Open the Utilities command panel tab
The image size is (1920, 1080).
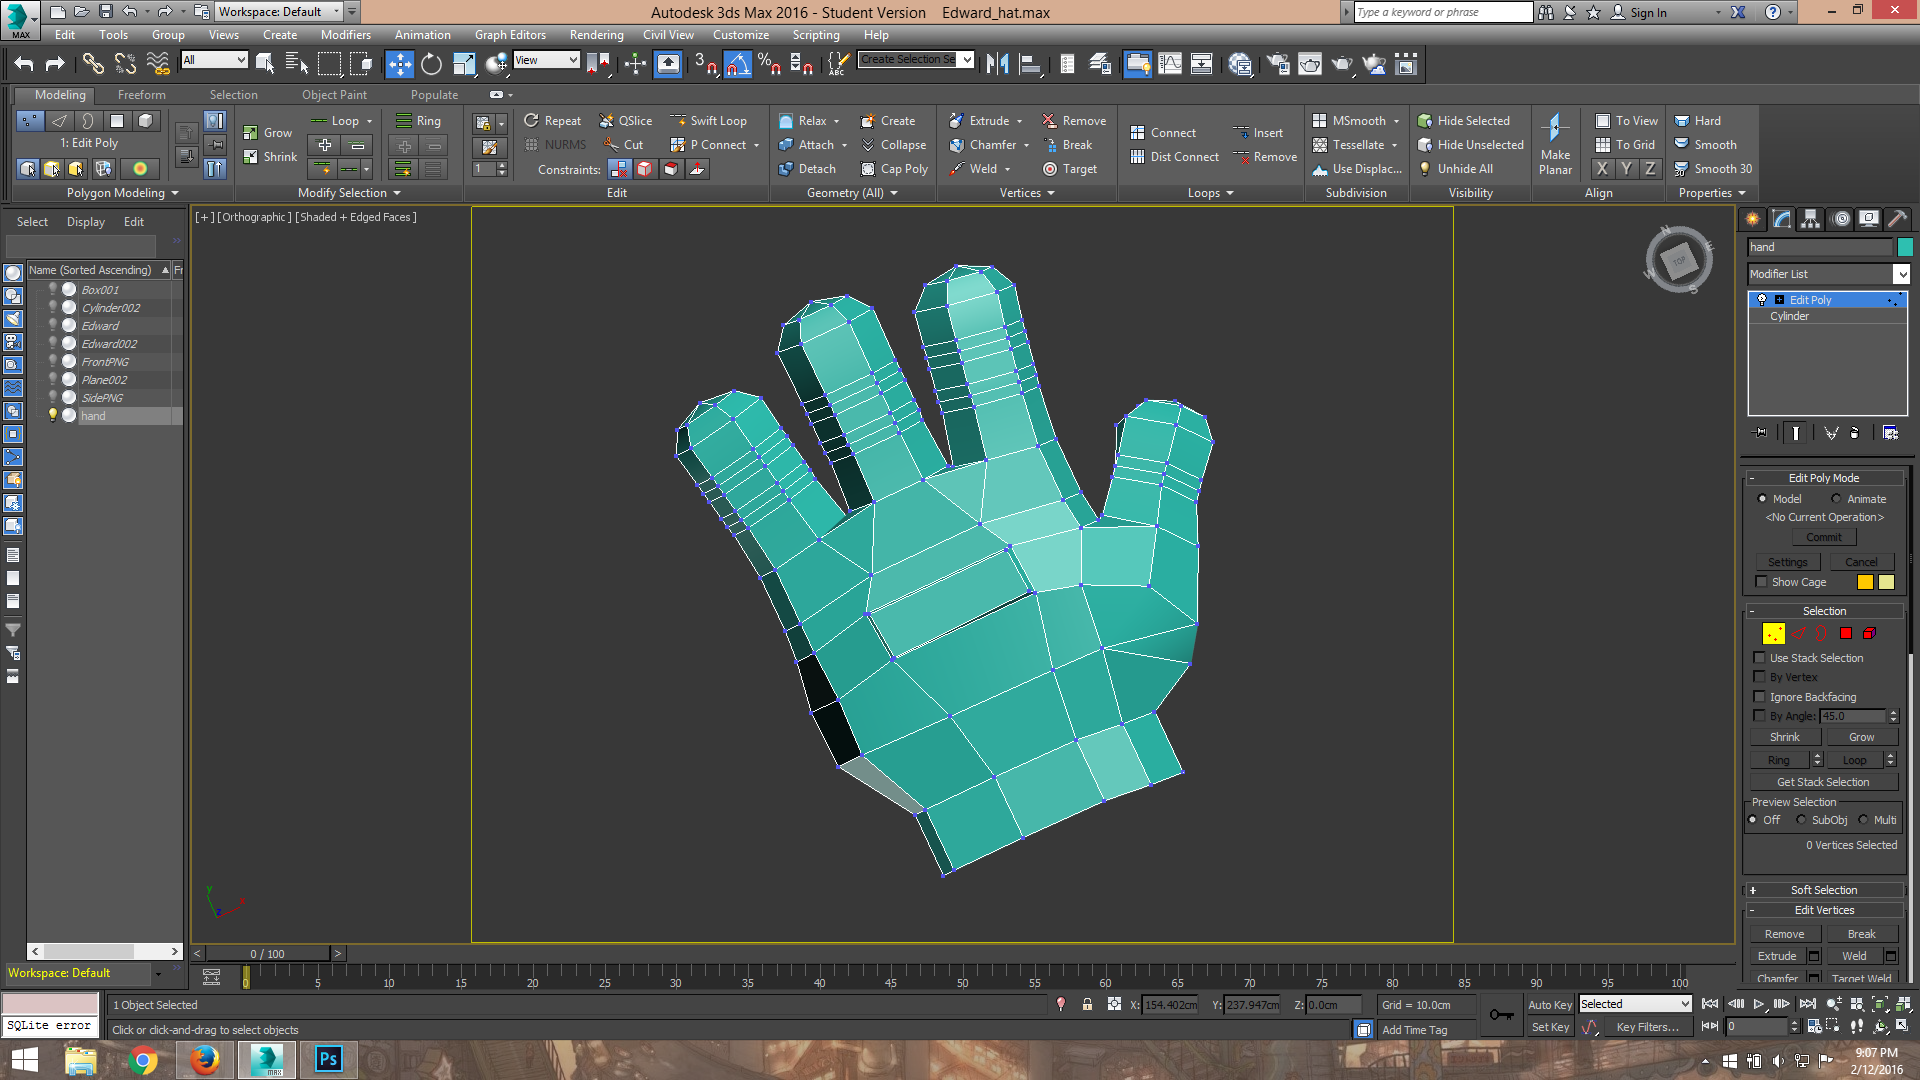1897,219
